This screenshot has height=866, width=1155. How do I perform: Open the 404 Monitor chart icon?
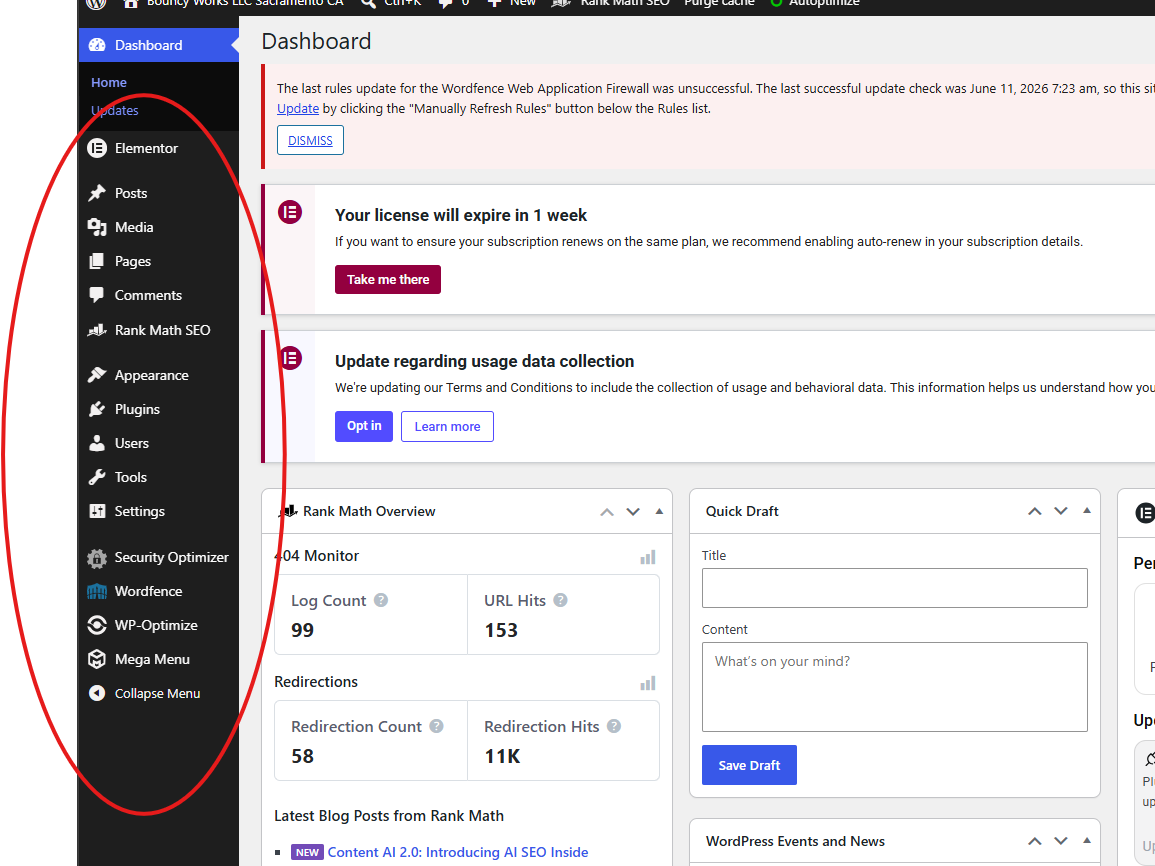pos(647,557)
